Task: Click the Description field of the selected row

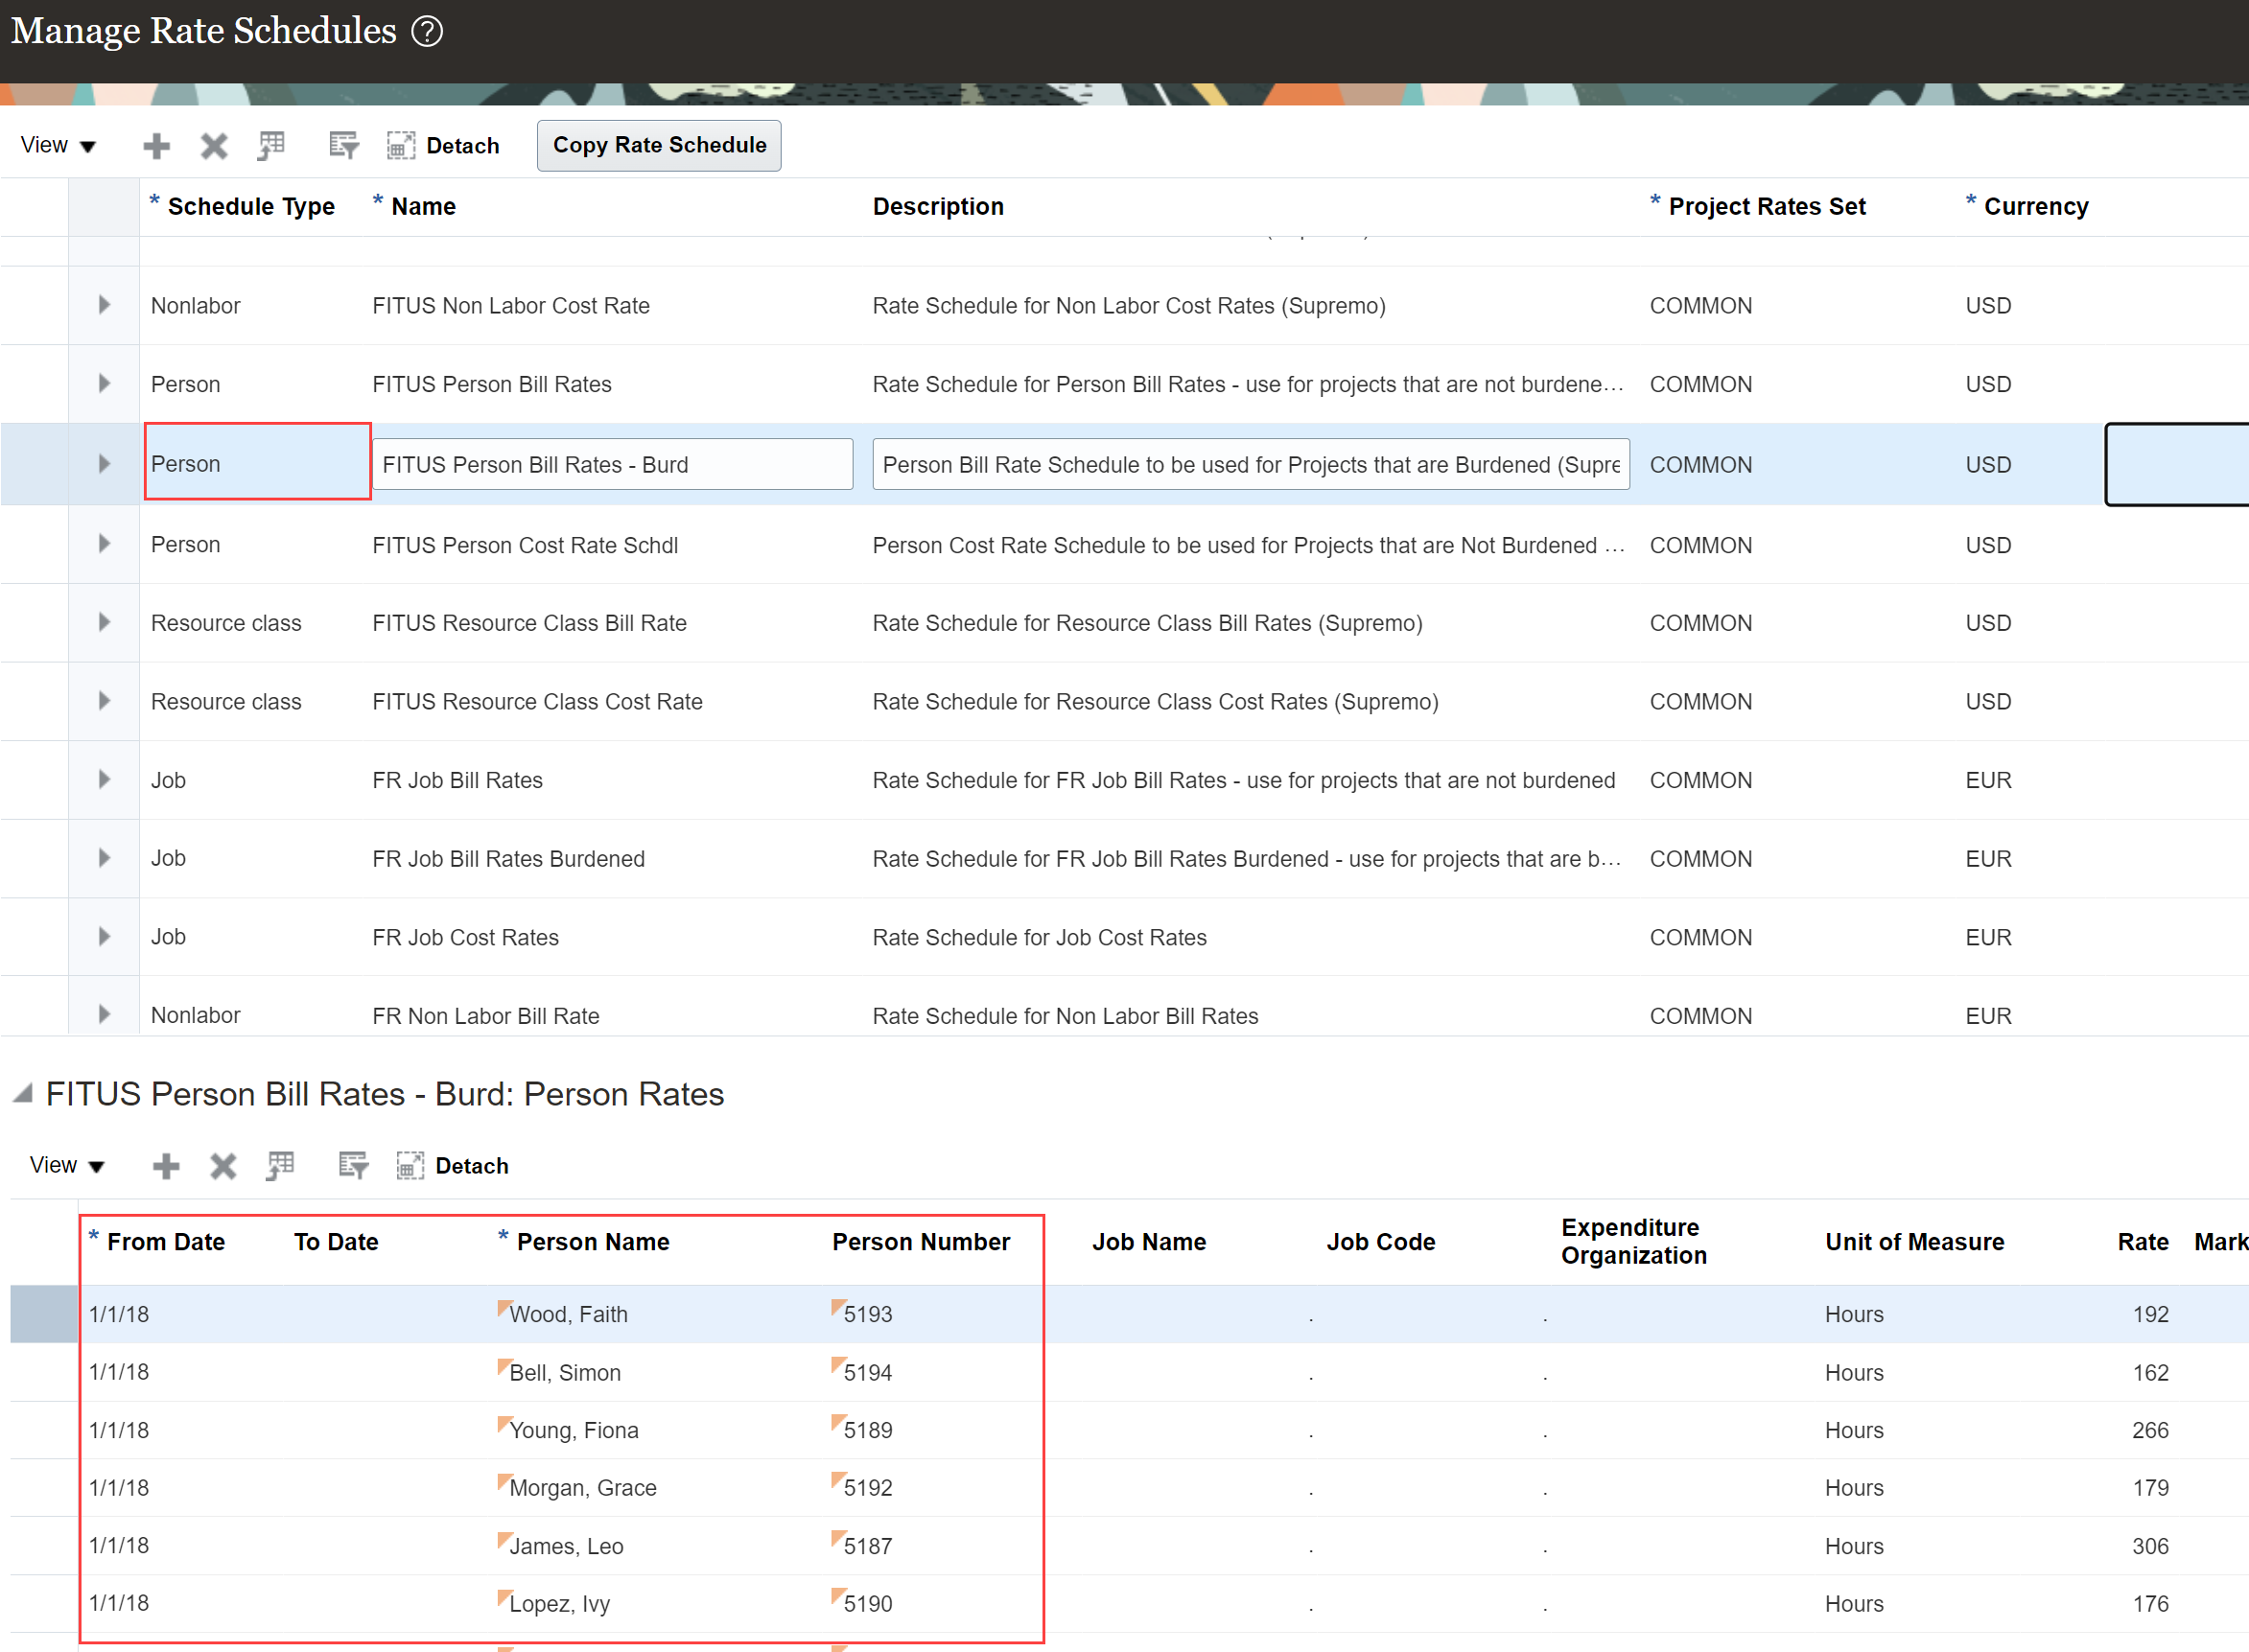Action: 1250,464
